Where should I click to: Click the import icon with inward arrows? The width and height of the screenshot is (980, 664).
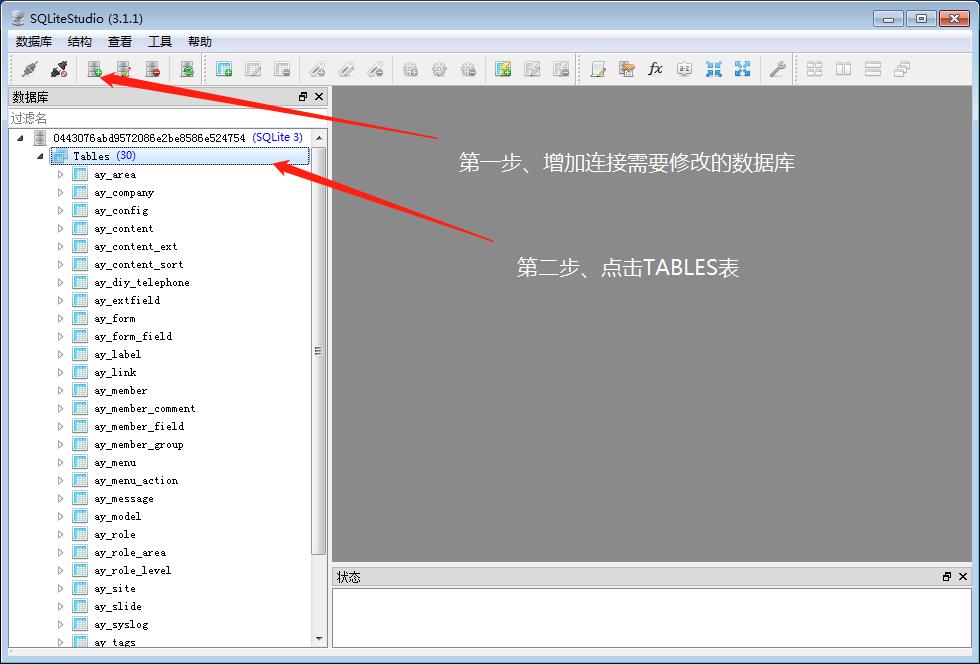(714, 69)
